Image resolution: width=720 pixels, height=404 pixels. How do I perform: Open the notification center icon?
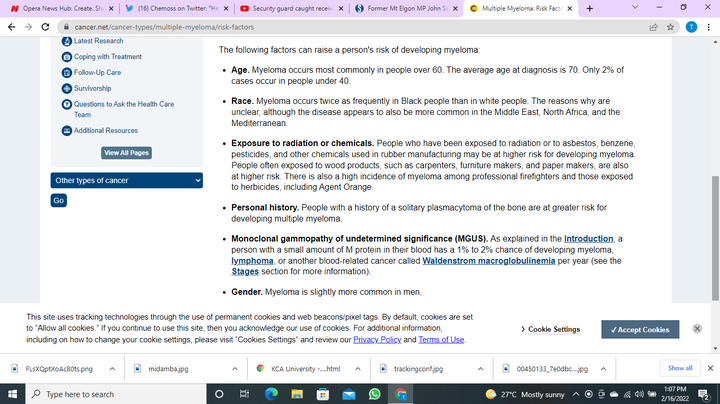pyautogui.click(x=703, y=394)
